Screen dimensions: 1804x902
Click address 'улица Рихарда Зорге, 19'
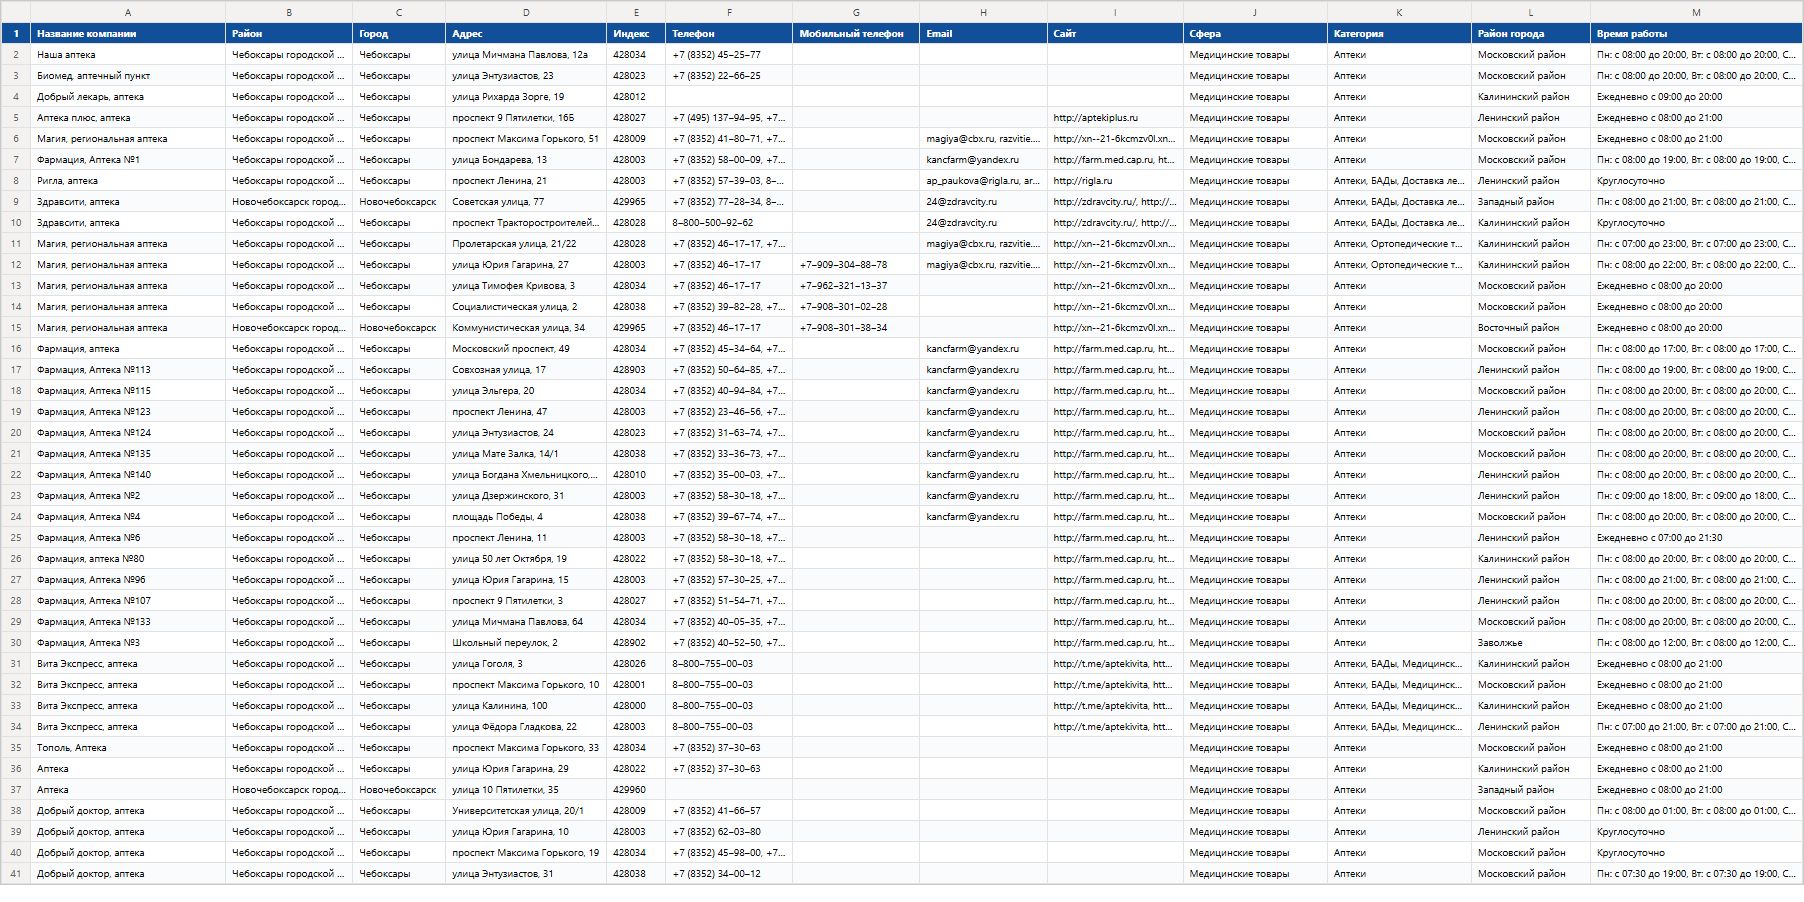(x=526, y=96)
